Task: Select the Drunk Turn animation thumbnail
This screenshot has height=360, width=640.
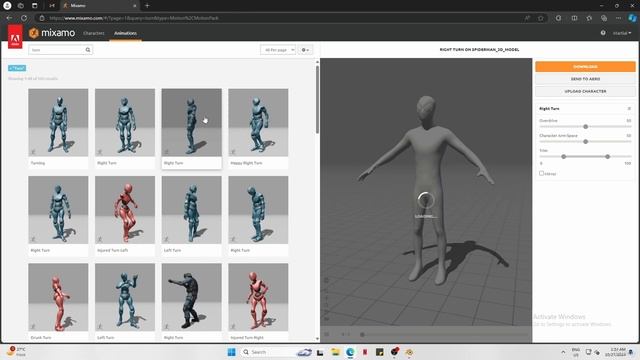Action: pos(58,297)
